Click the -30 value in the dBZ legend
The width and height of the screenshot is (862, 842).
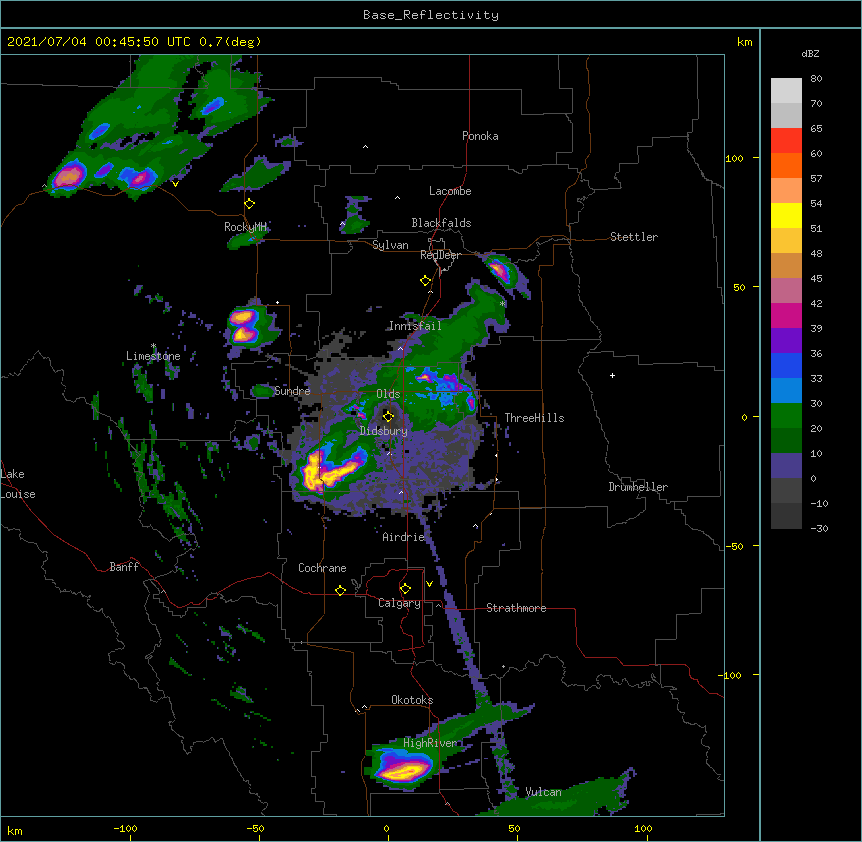(819, 528)
